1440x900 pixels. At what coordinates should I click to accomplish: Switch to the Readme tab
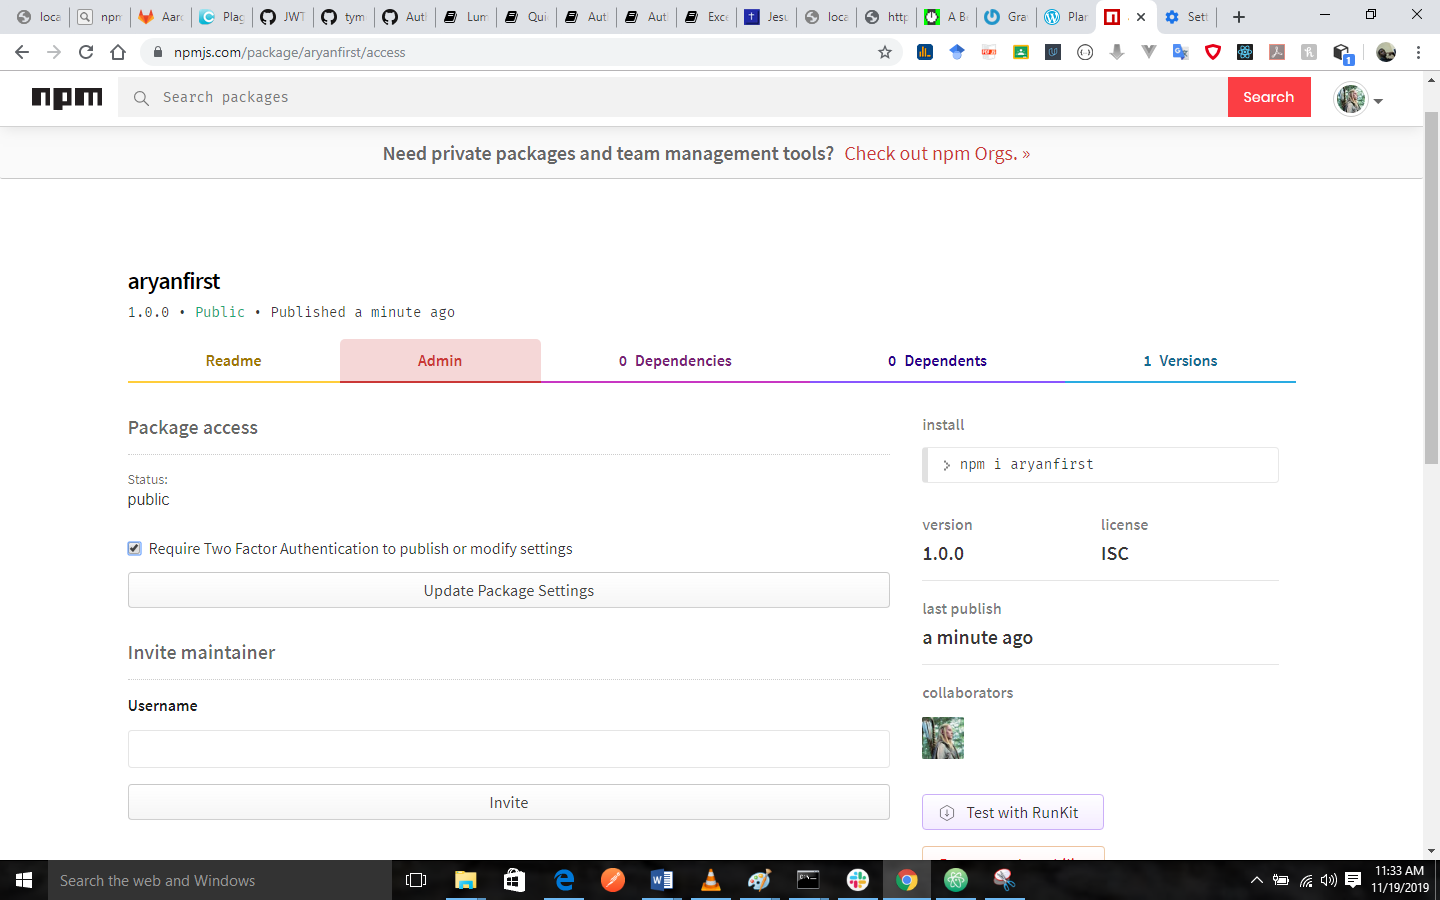(x=233, y=361)
